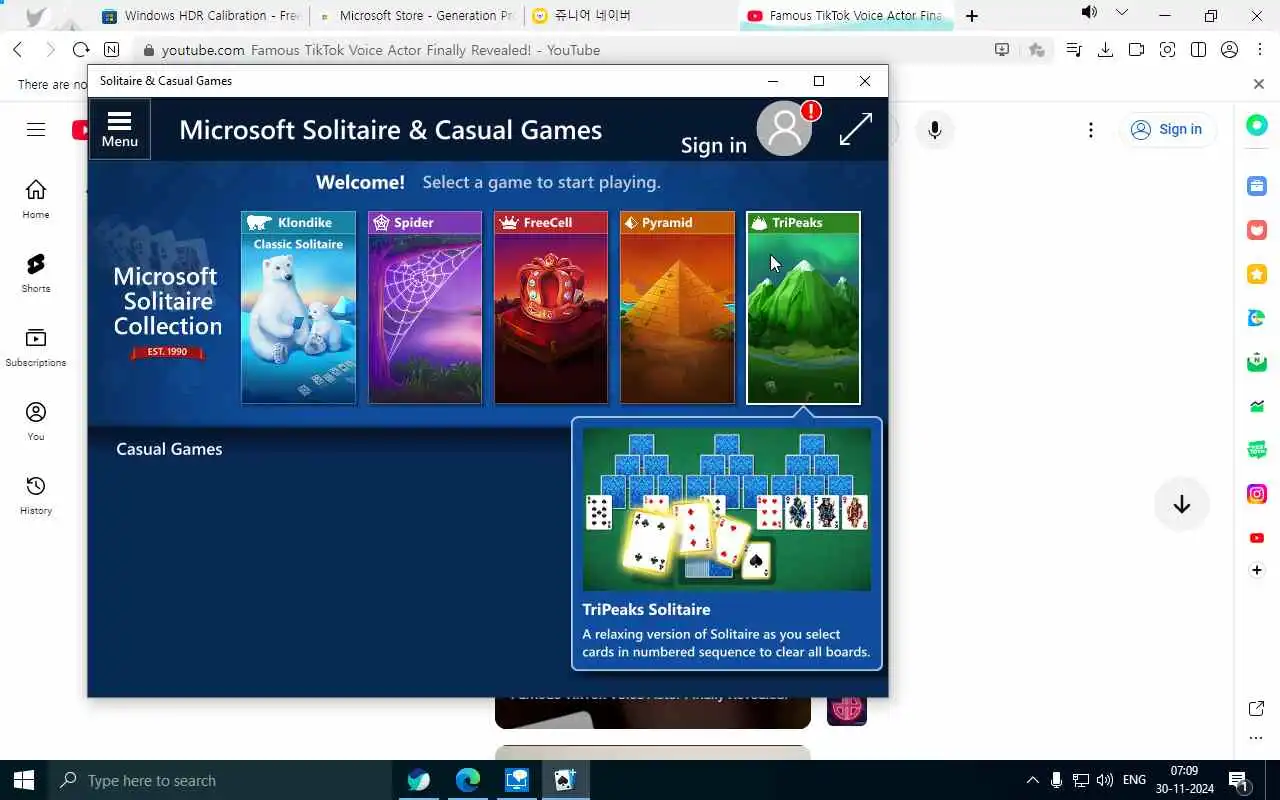Switch to the 쥬니어 네이버 browser tab
The image size is (1280, 800).
click(630, 16)
